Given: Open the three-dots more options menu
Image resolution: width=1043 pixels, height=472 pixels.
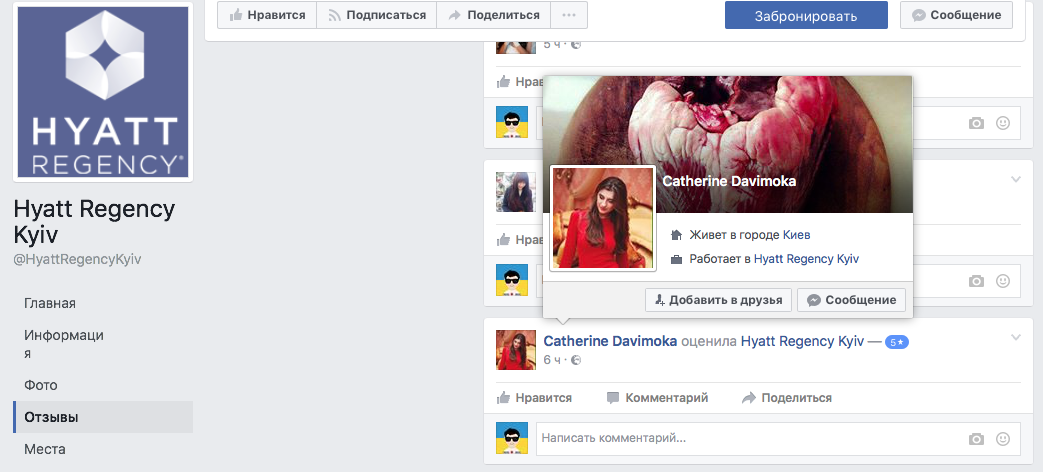Looking at the screenshot, I should point(569,15).
